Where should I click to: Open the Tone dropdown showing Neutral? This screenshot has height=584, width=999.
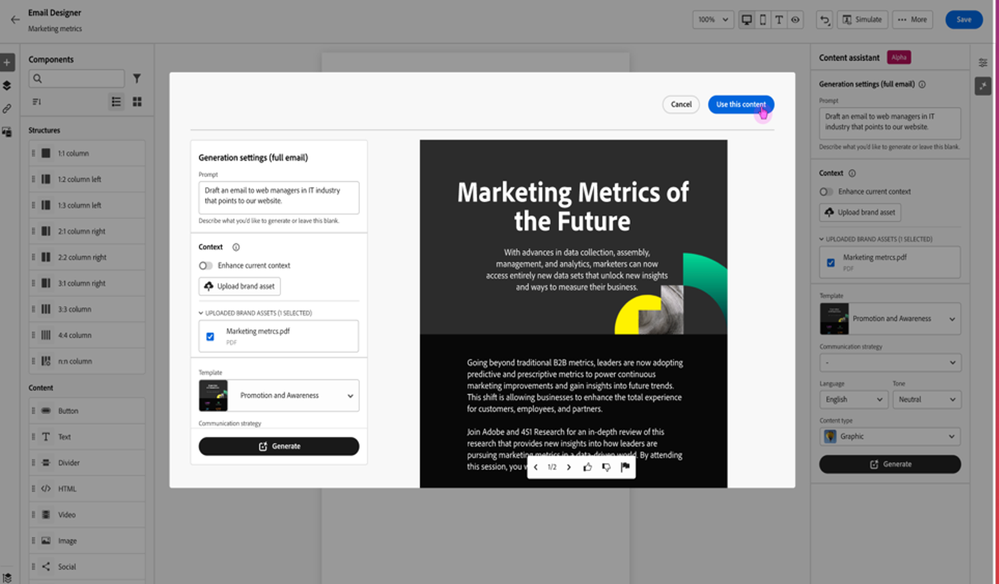pos(926,399)
